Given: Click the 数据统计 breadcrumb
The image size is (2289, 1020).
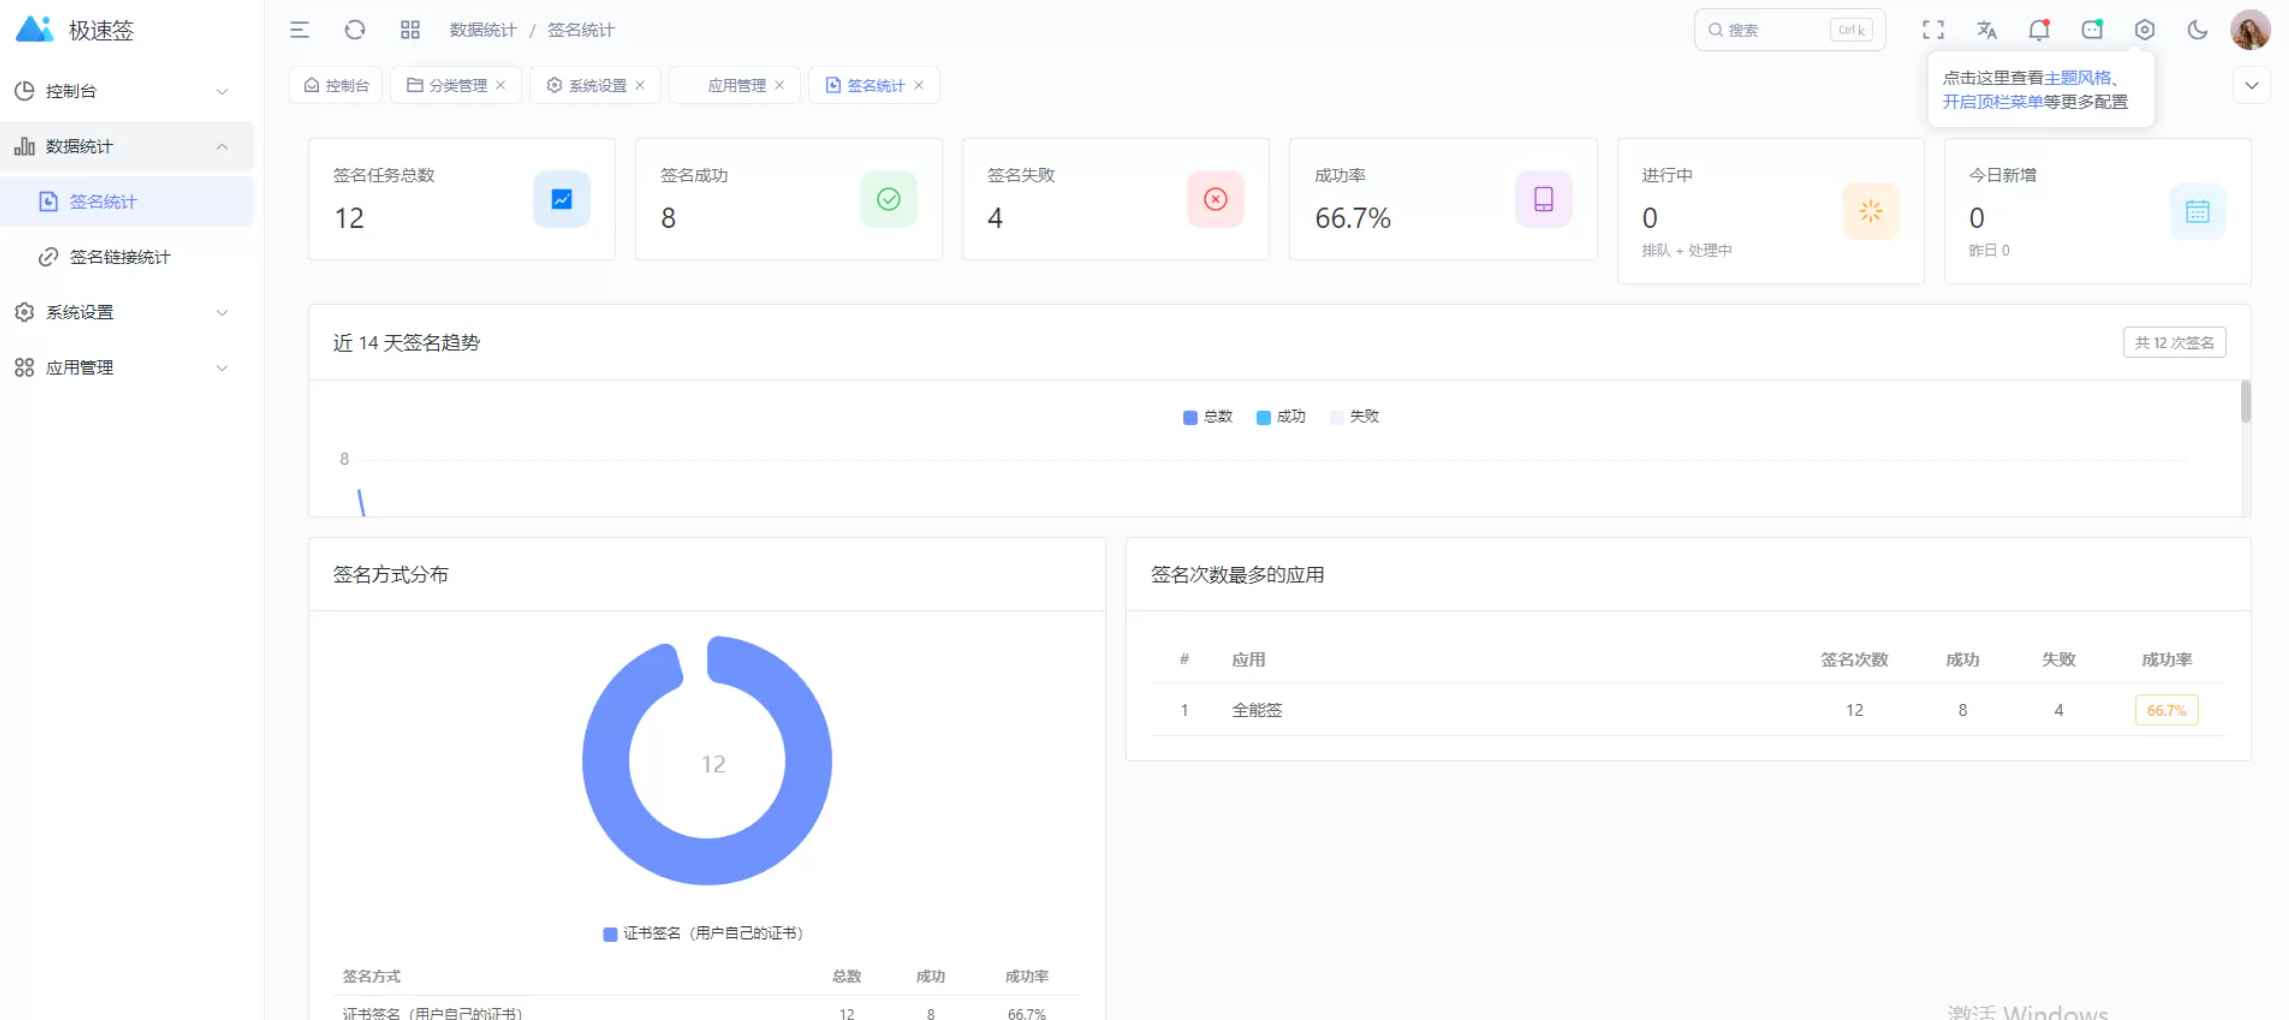Looking at the screenshot, I should click(483, 30).
